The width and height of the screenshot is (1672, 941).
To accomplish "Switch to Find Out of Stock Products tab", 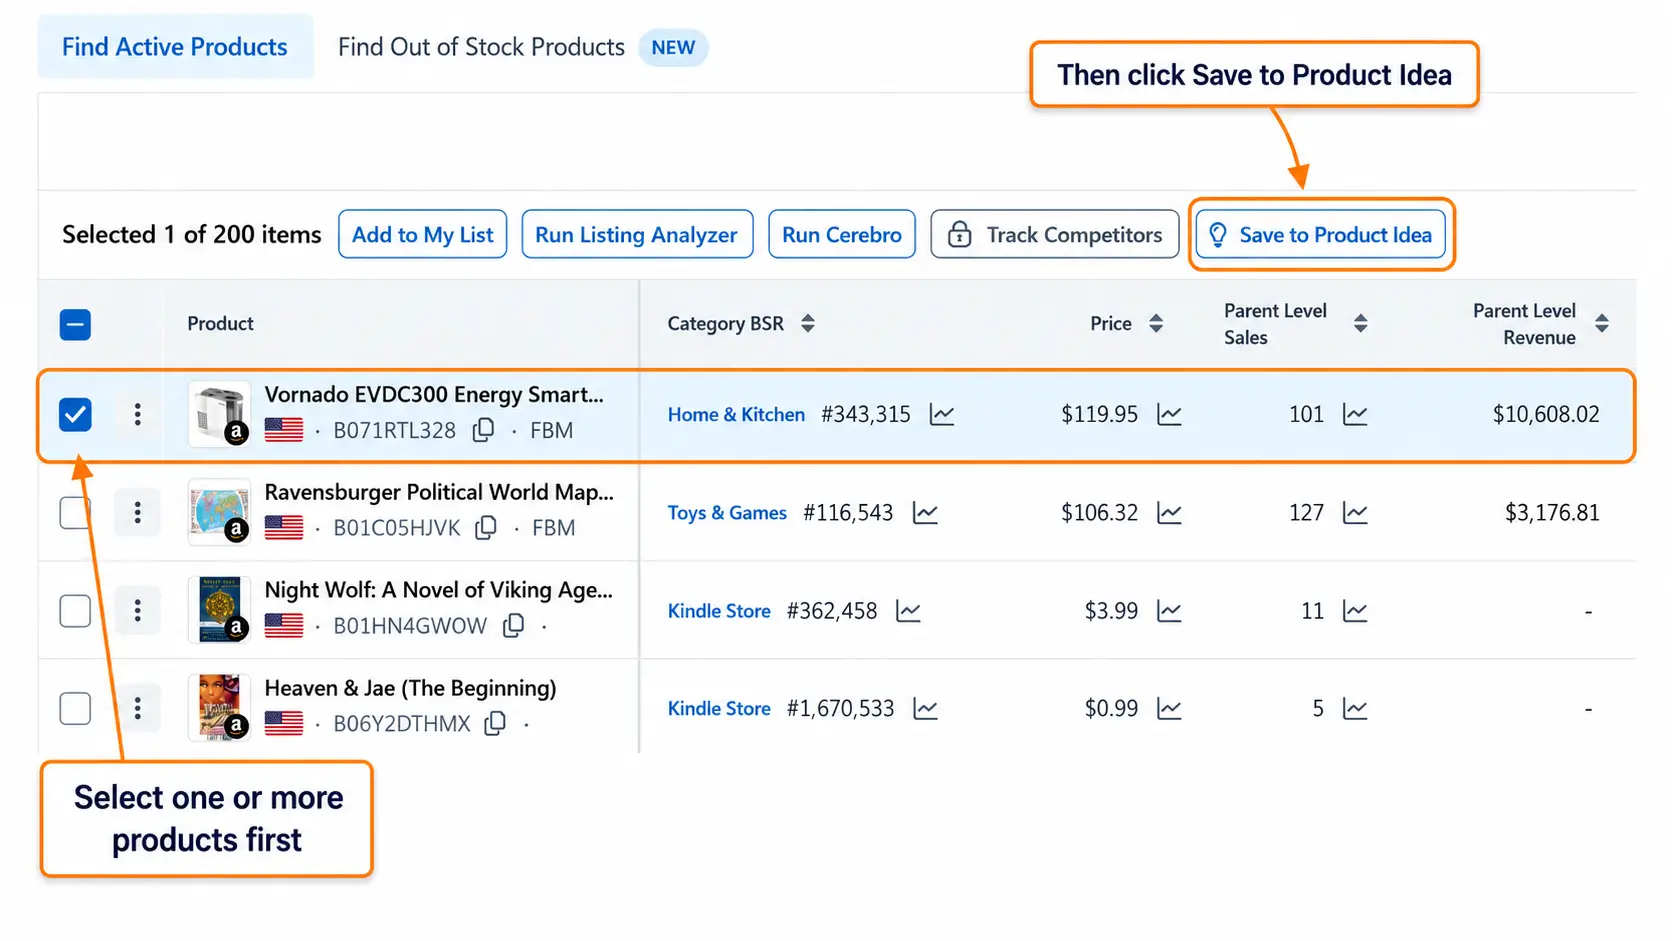I will point(481,47).
